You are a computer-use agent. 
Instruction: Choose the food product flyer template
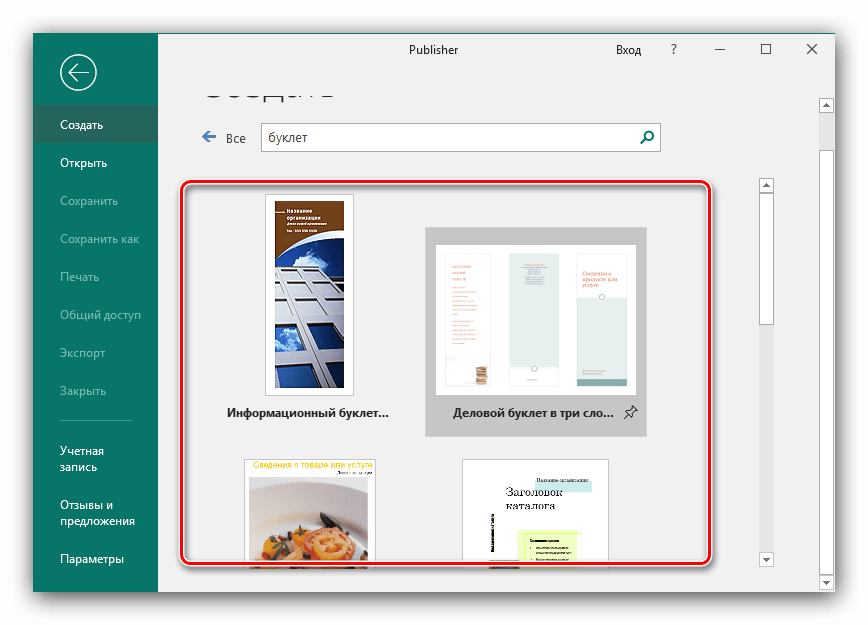pyautogui.click(x=309, y=510)
